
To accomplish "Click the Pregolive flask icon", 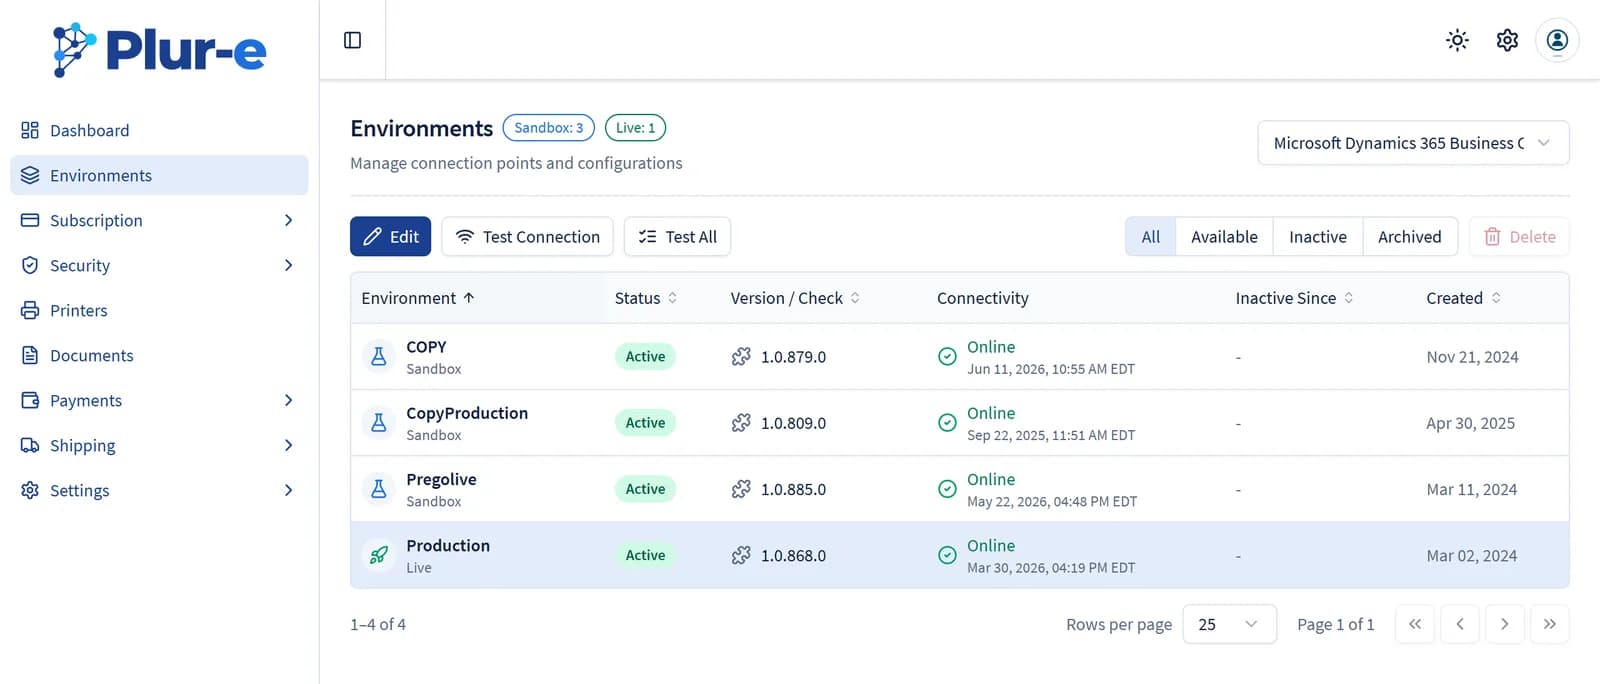I will (379, 489).
